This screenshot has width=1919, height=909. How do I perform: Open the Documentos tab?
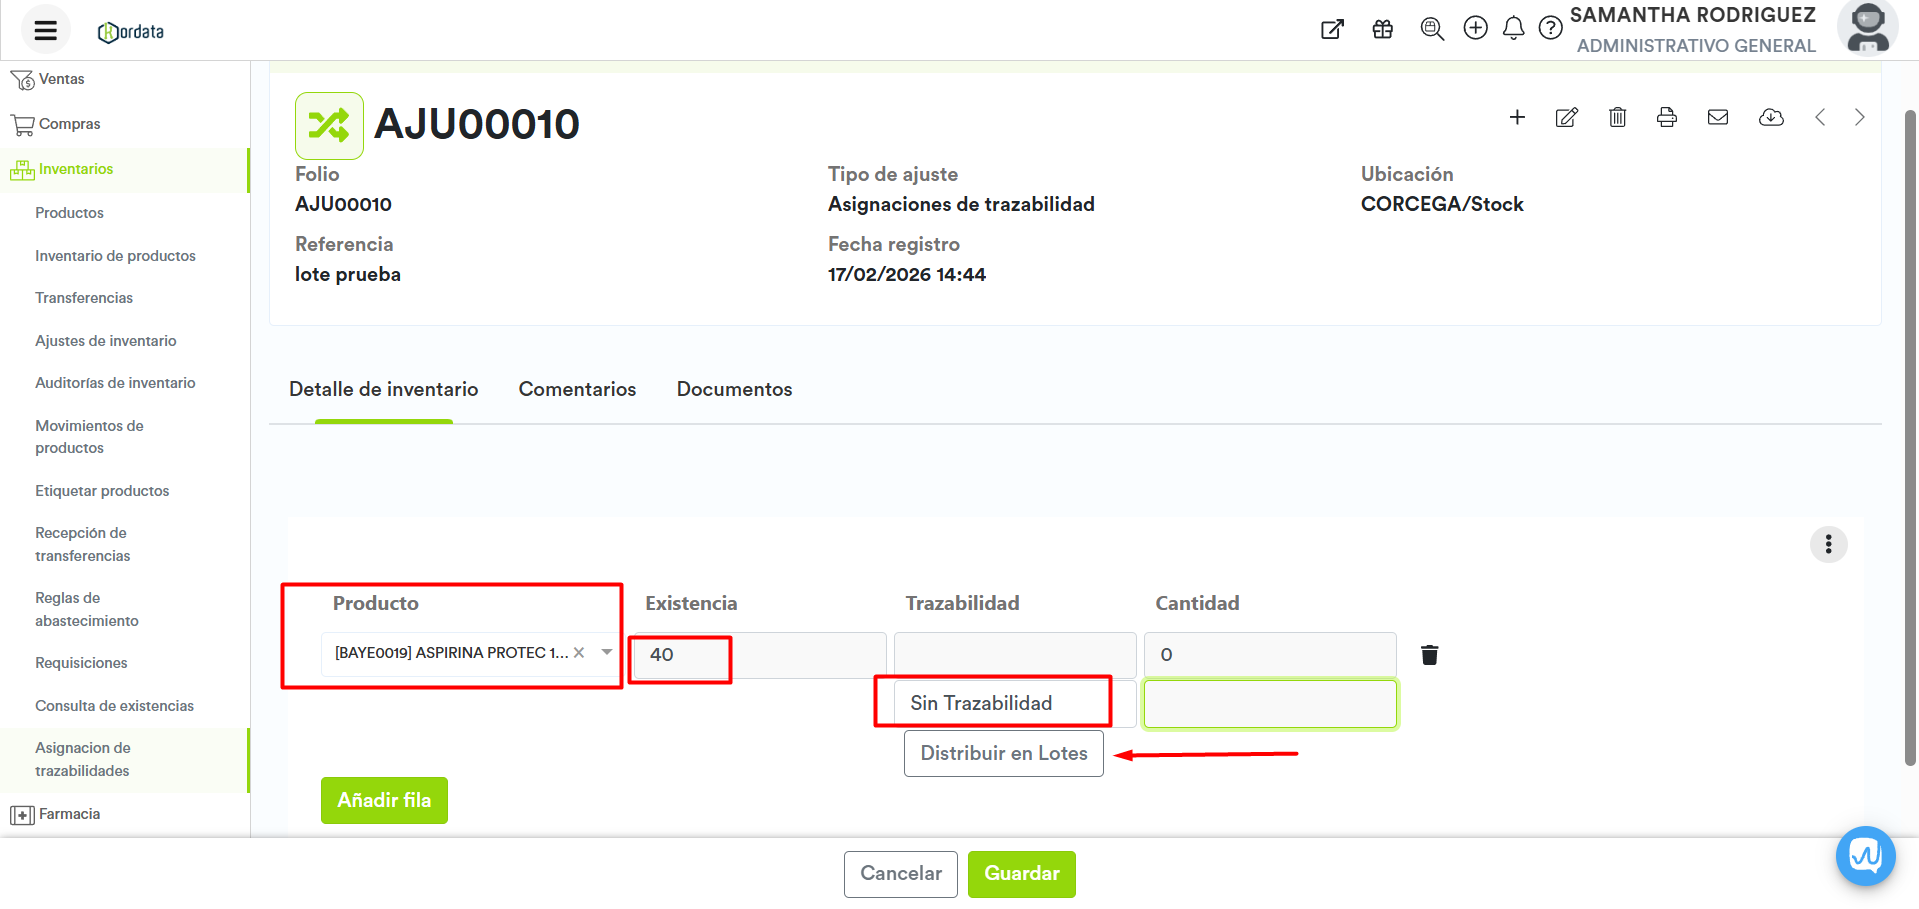[x=734, y=389]
